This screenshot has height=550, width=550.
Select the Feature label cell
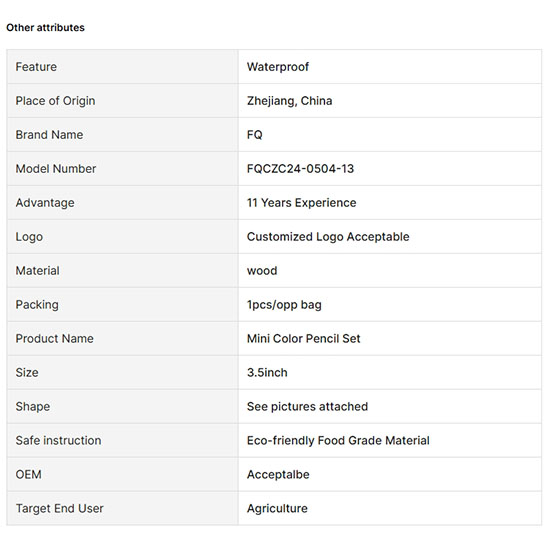[x=122, y=67]
